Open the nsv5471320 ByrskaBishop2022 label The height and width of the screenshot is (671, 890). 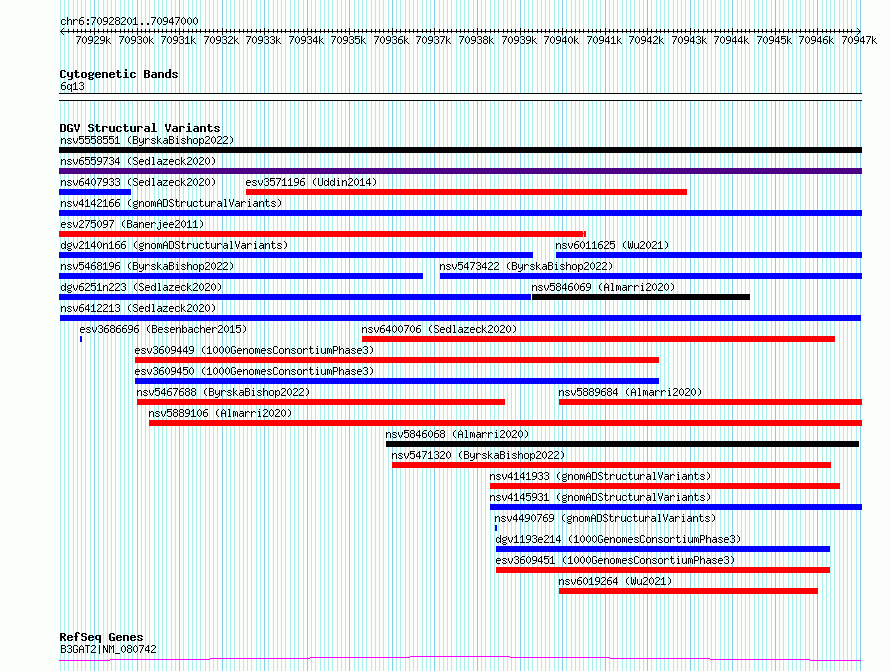478,455
